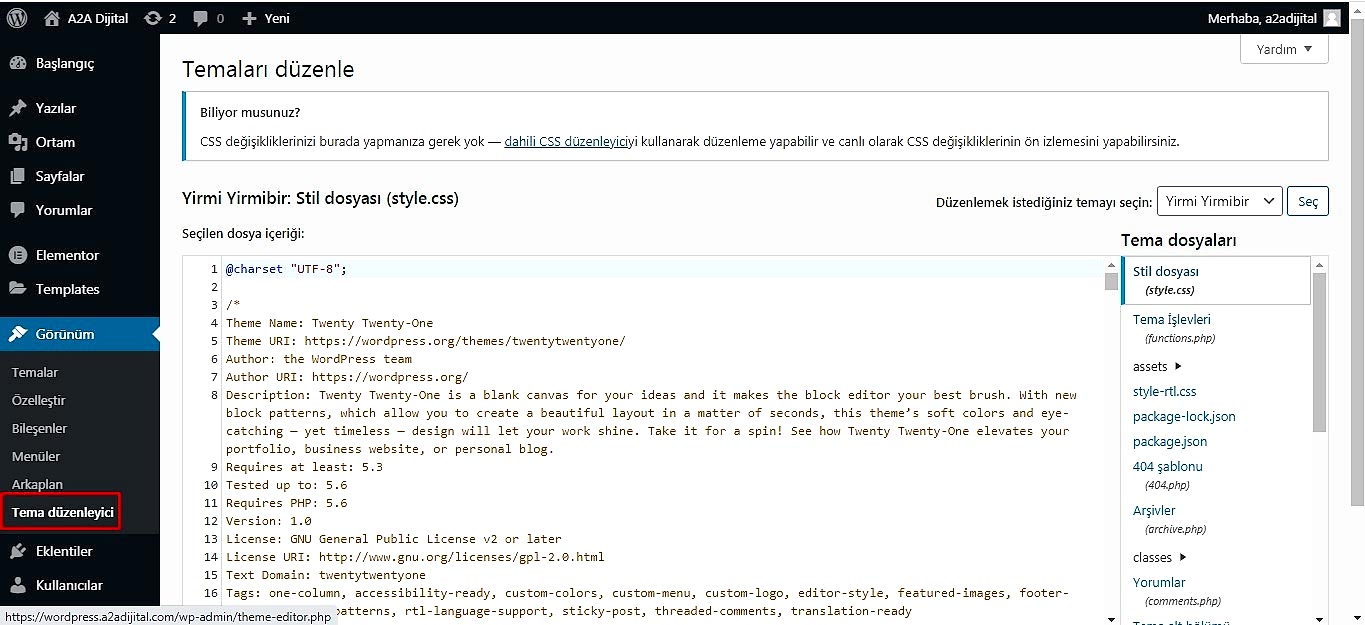Click the theme files list scrollbar

point(1319,352)
